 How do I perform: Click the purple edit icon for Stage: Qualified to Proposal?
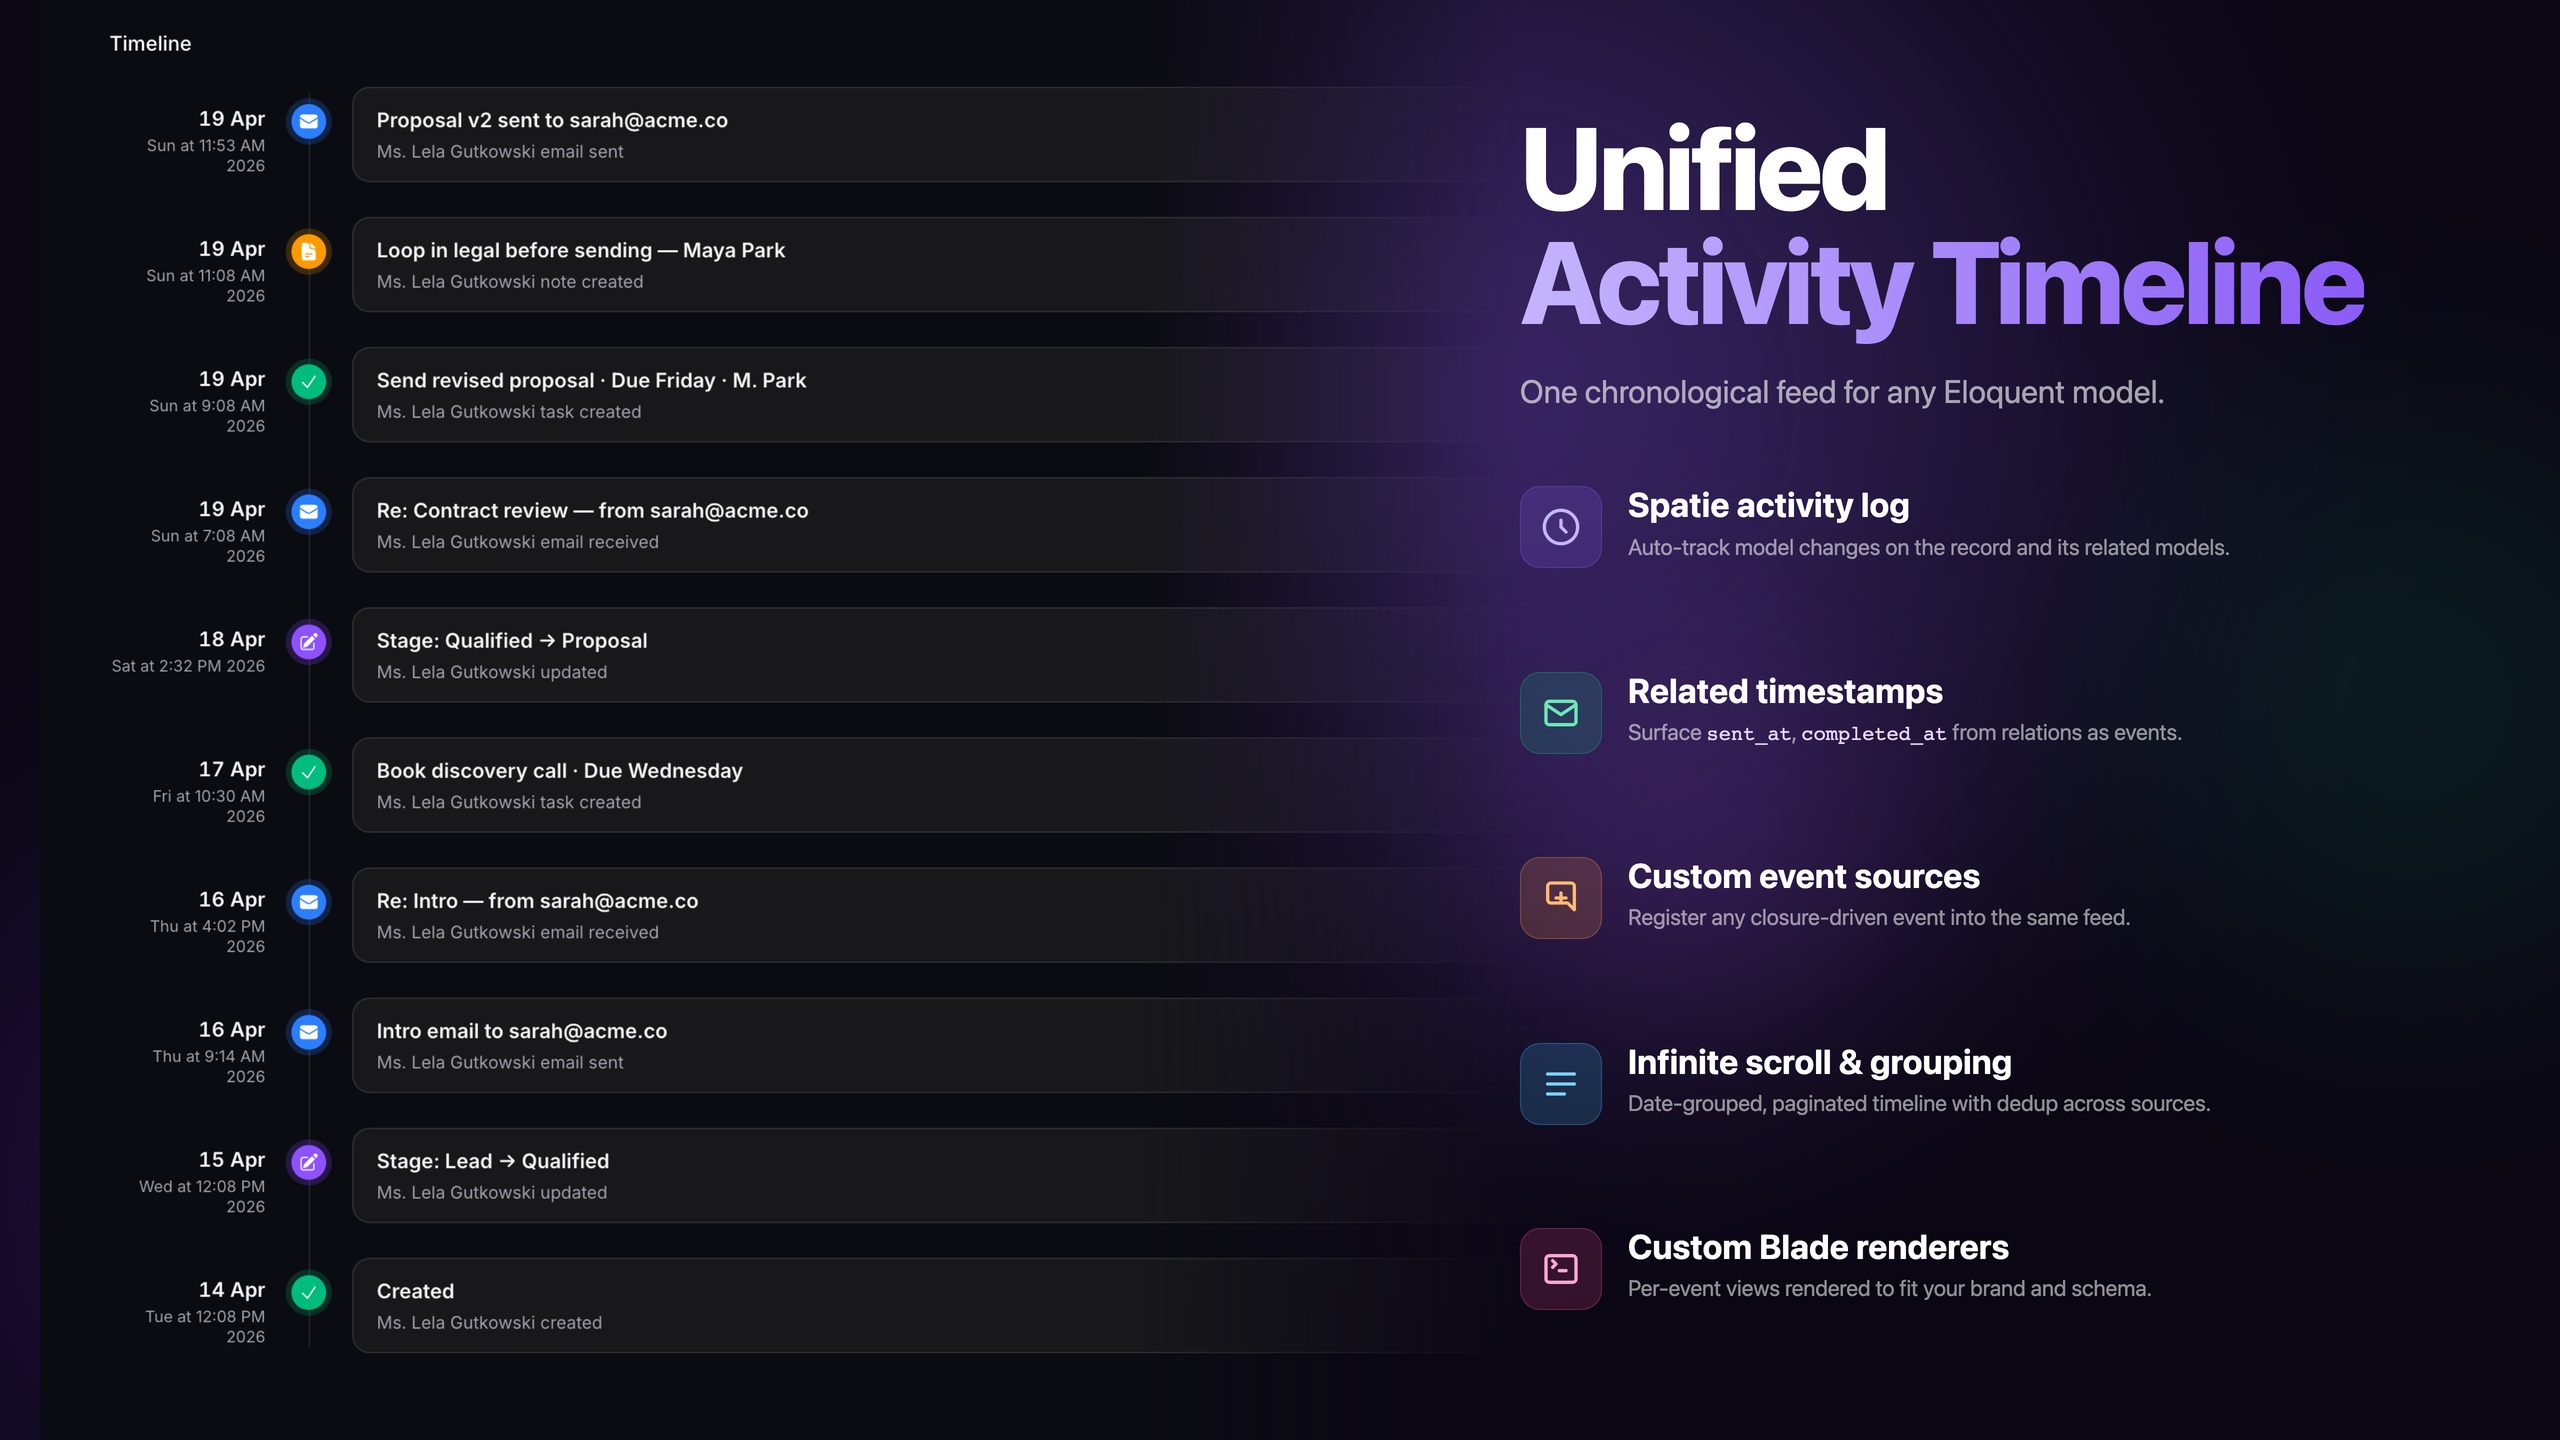[308, 642]
